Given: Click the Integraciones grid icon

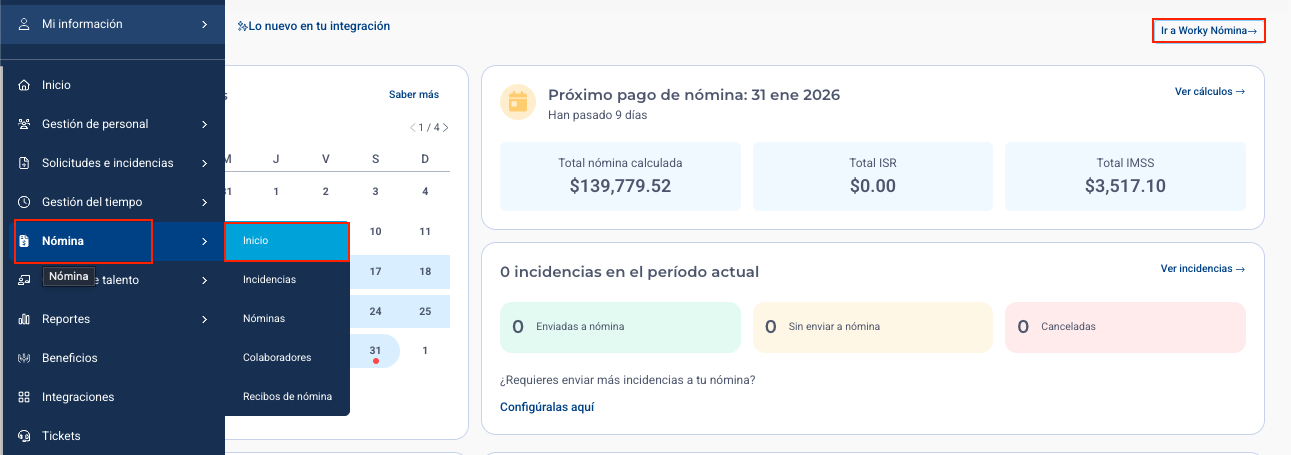Looking at the screenshot, I should pyautogui.click(x=24, y=397).
